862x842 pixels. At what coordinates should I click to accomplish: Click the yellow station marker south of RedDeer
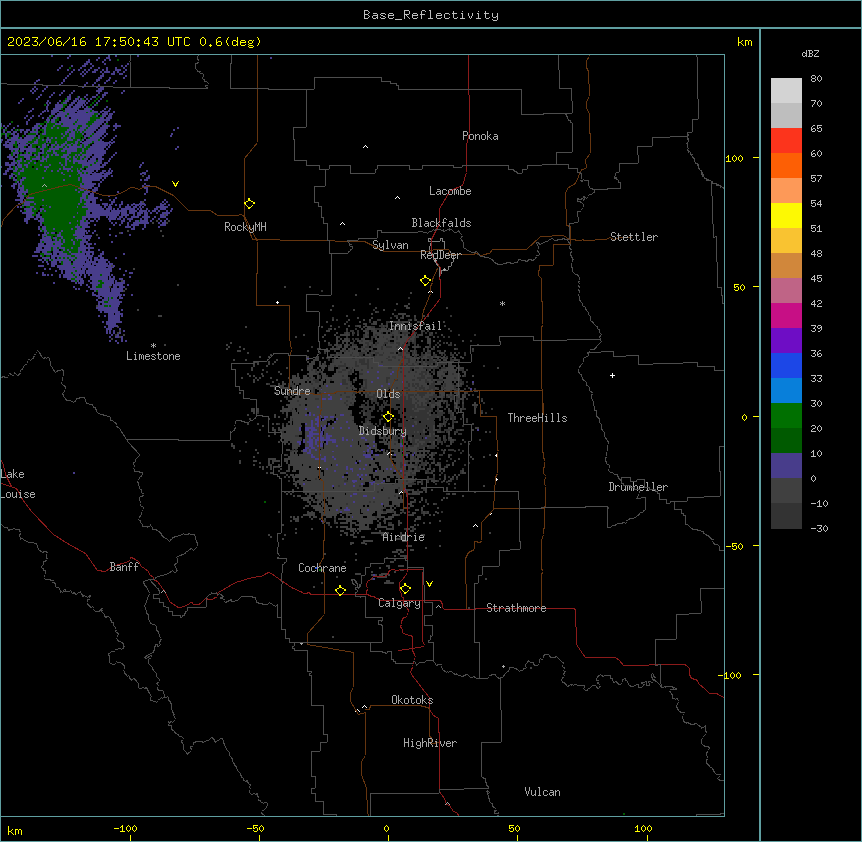(425, 280)
